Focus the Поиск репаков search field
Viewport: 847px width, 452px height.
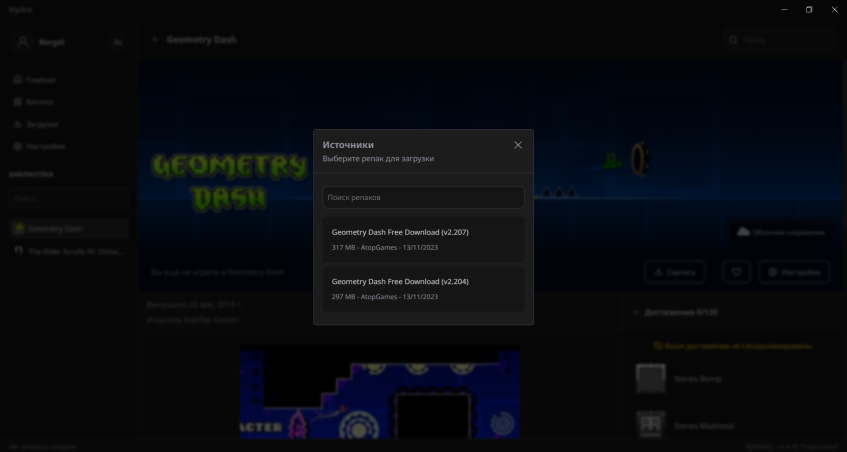click(423, 198)
